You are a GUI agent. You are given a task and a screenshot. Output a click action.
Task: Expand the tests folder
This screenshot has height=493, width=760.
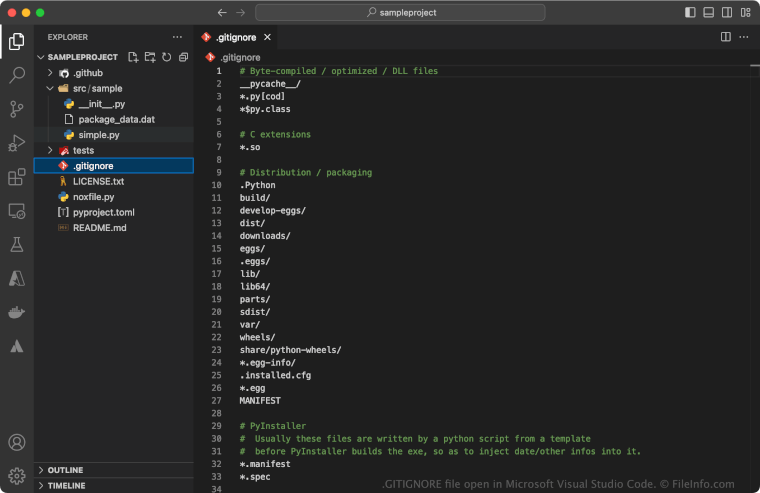[x=83, y=150]
